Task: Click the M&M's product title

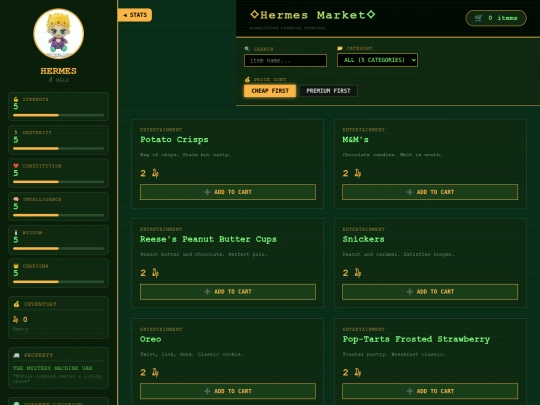Action: click(355, 139)
